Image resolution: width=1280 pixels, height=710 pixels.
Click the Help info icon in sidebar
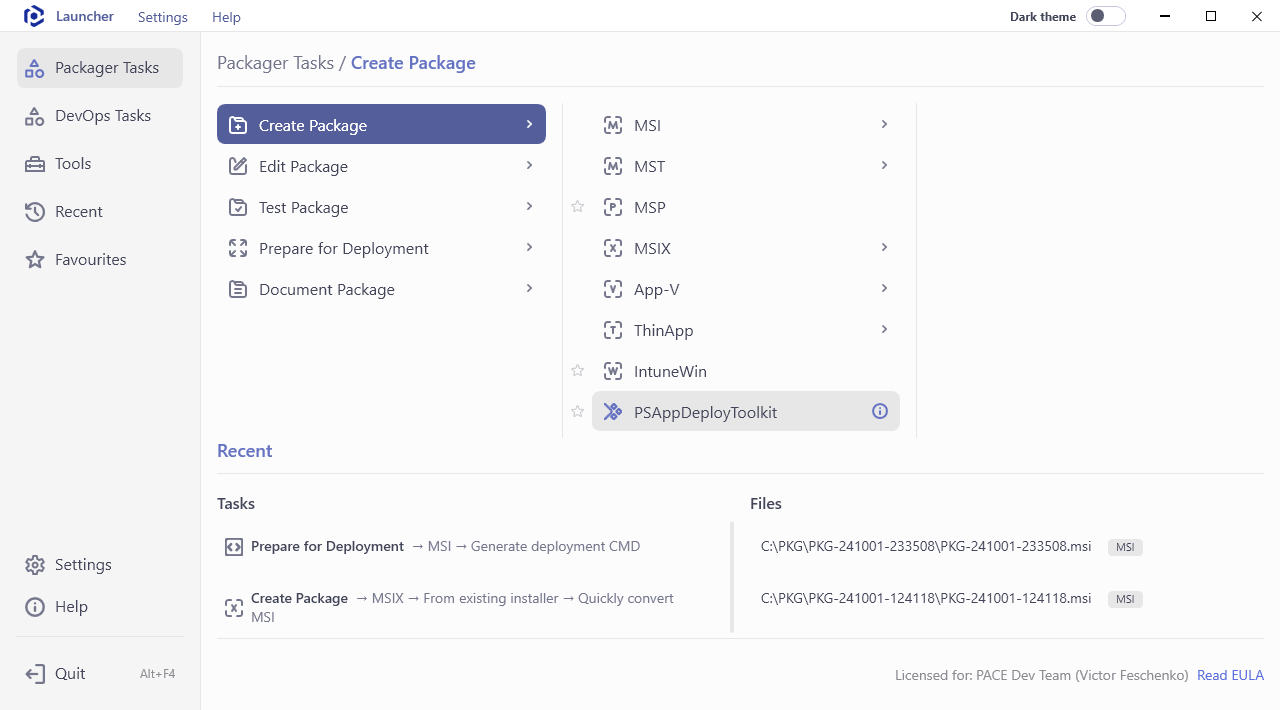(x=35, y=607)
